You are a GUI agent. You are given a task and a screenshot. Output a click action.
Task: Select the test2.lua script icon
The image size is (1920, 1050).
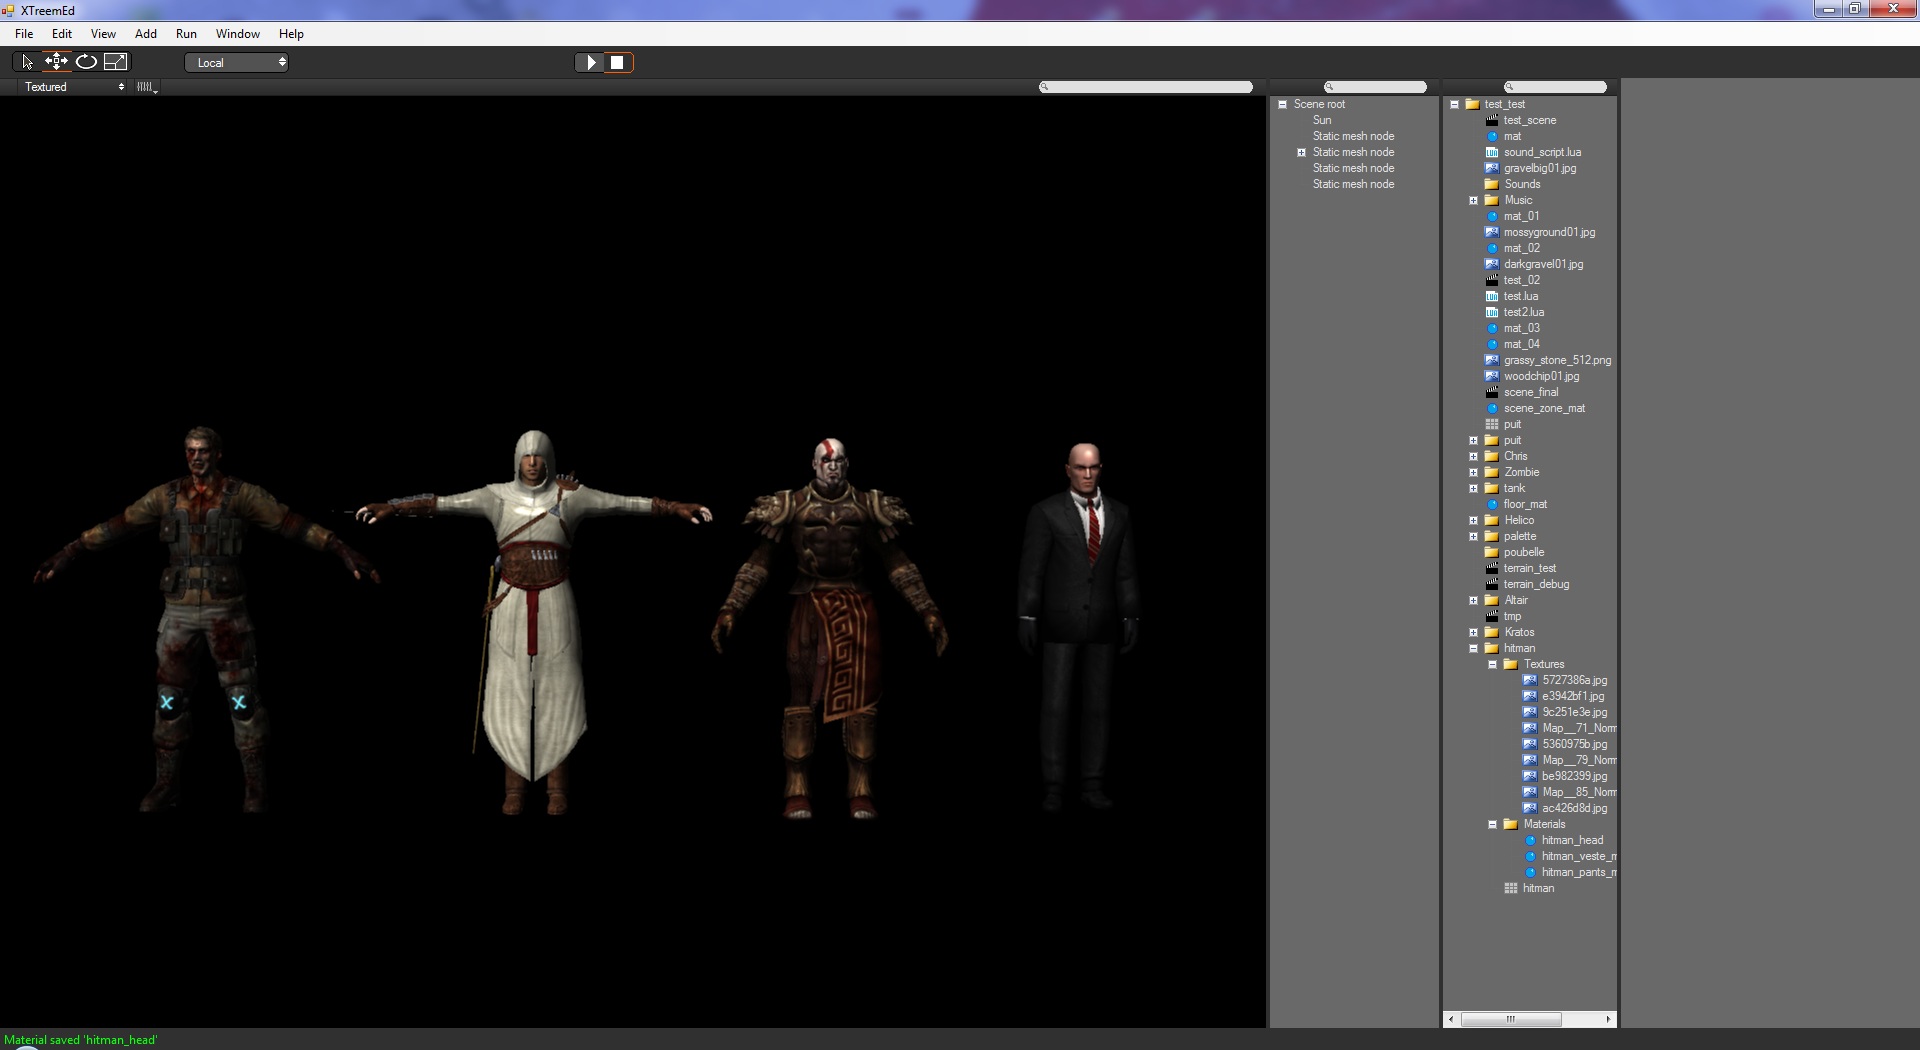point(1492,312)
